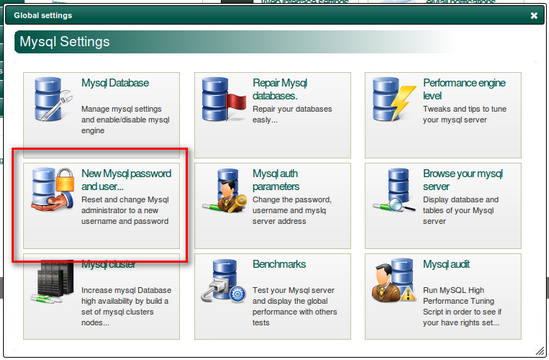Open the Mysql Database title link

[115, 83]
